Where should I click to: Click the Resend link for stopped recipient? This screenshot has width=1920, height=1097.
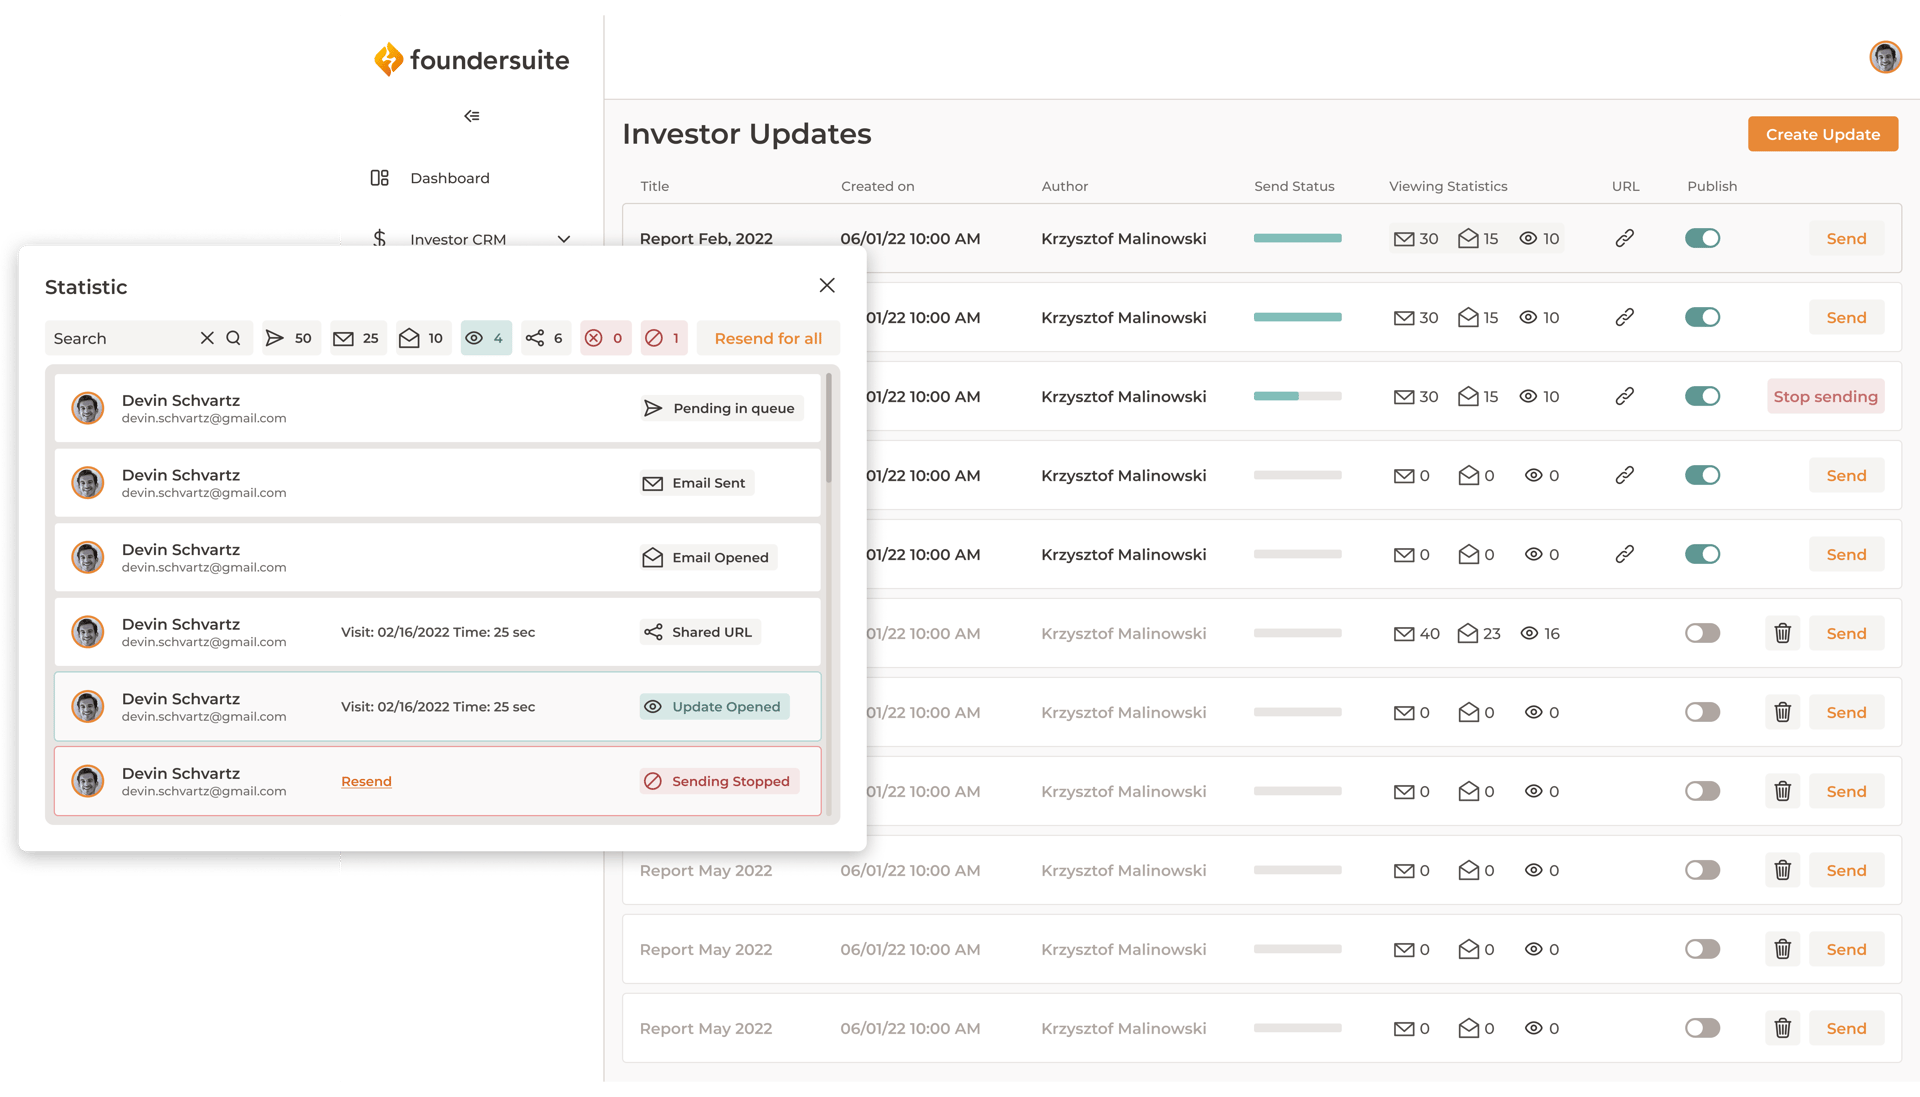(x=366, y=781)
